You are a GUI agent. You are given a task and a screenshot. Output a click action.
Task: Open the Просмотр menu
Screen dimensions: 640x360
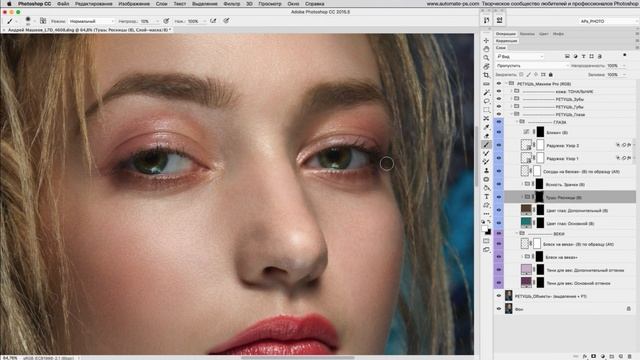(x=270, y=4)
